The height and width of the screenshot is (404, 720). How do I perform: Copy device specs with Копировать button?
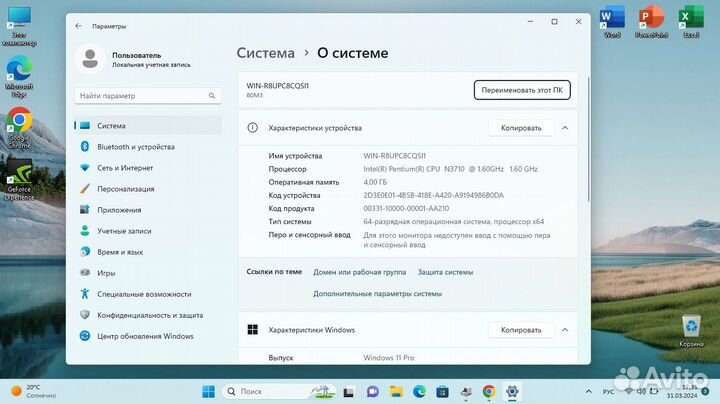[x=521, y=128]
